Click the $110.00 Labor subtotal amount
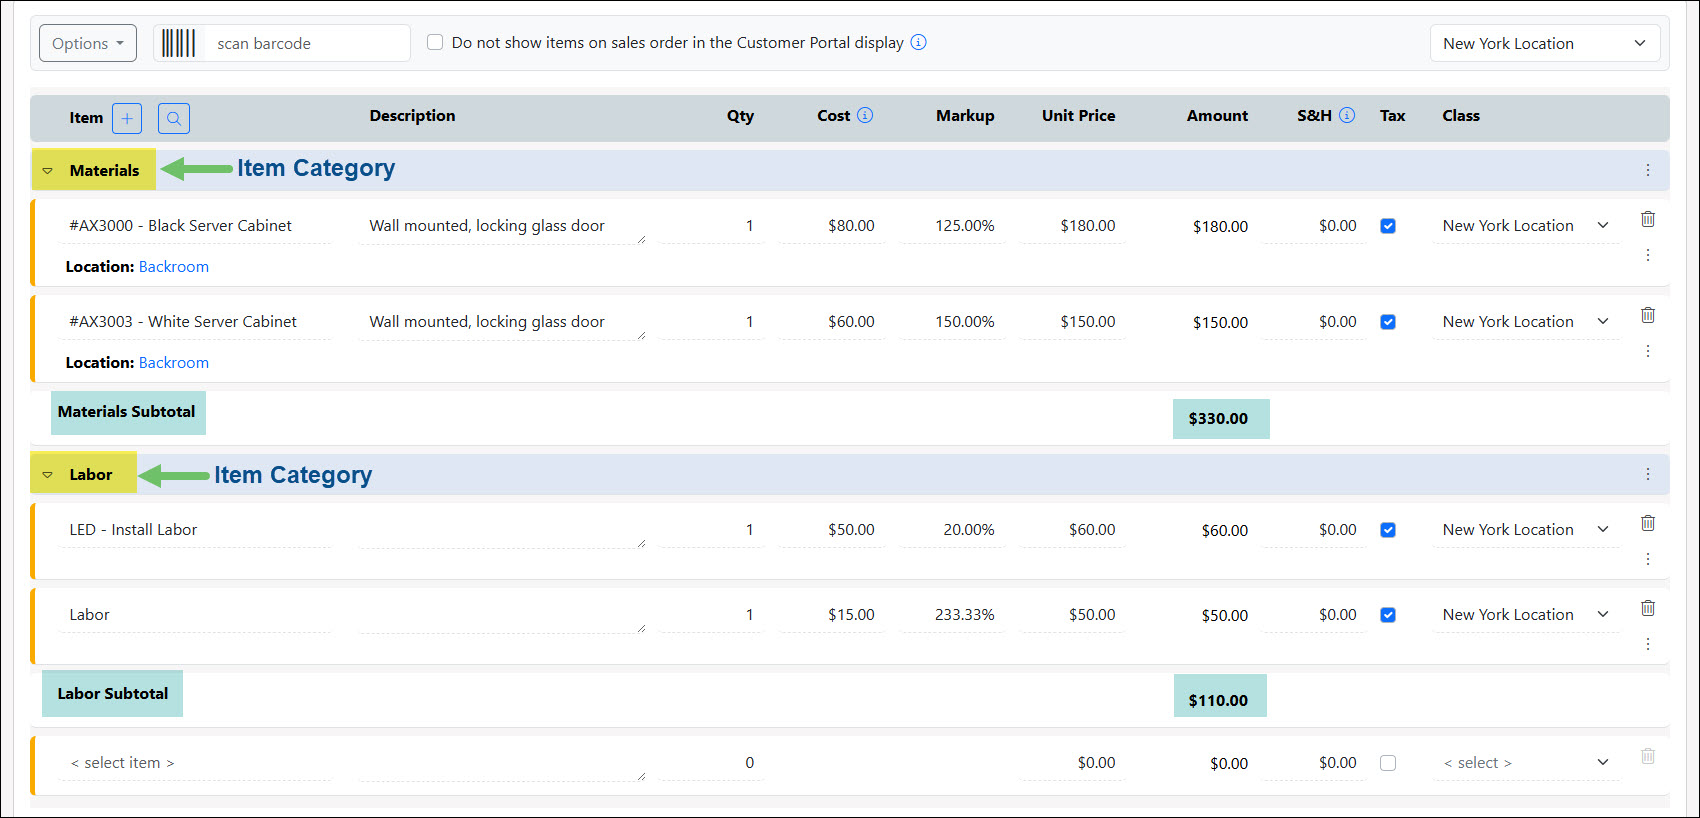 [1220, 700]
